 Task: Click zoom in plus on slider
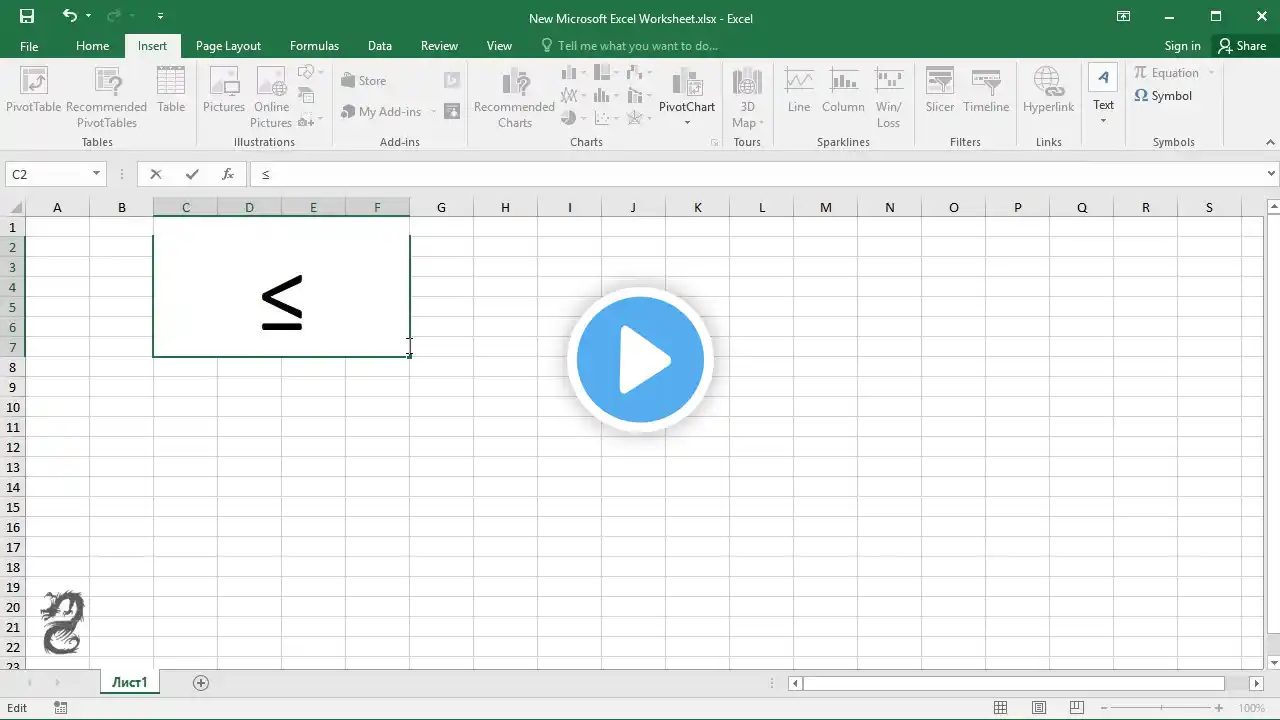[1219, 708]
